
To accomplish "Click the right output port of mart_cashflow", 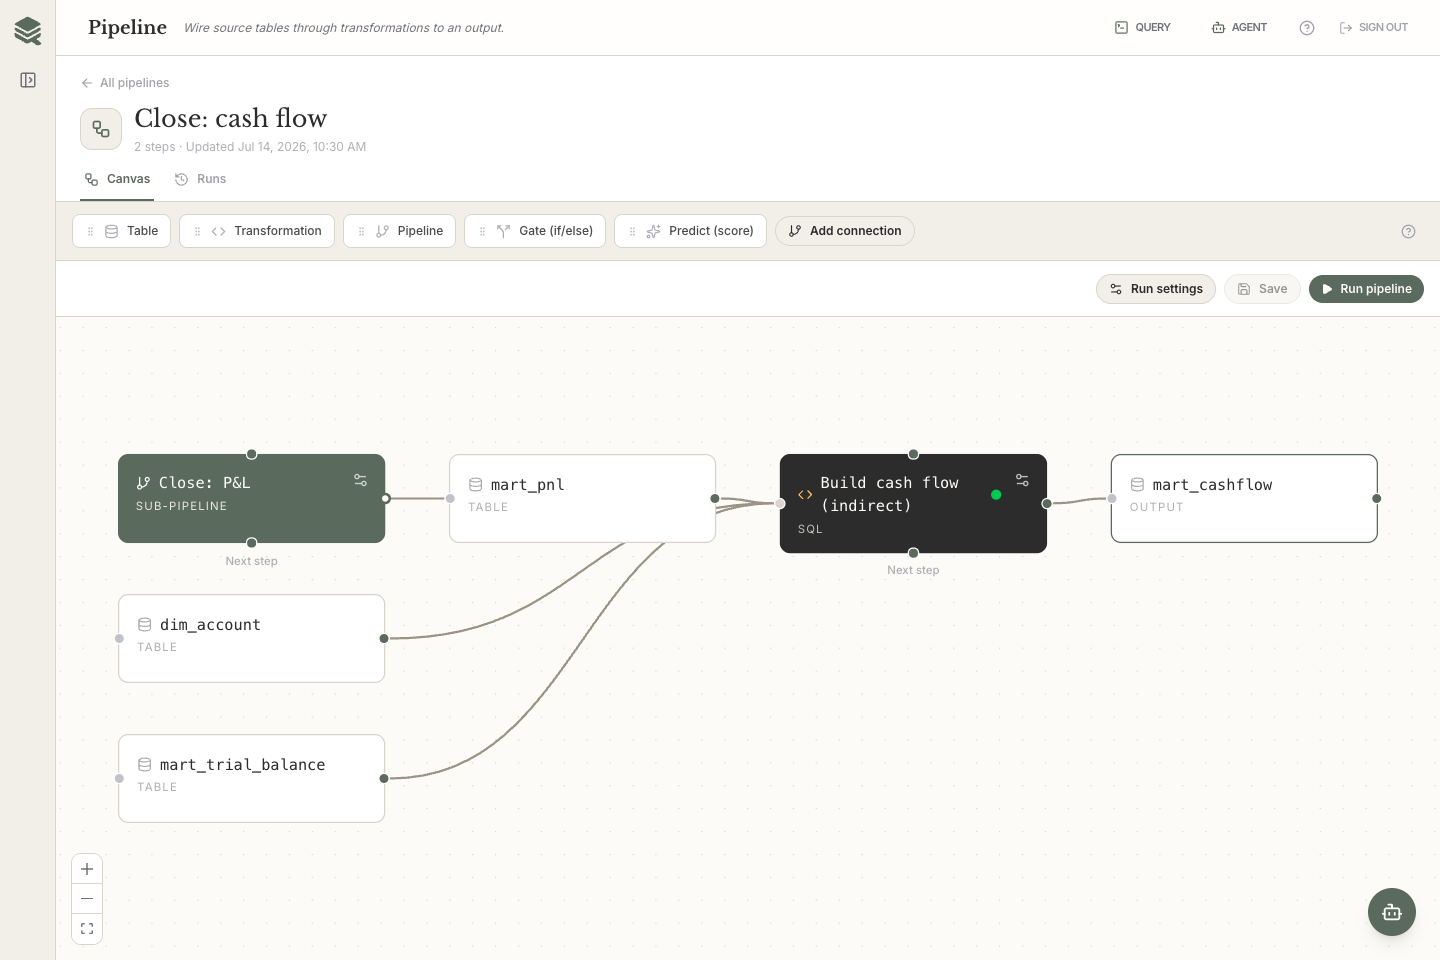I will 1377,498.
